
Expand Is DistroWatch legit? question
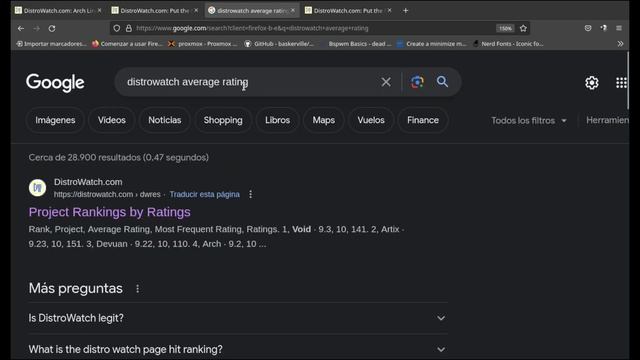[x=237, y=318]
